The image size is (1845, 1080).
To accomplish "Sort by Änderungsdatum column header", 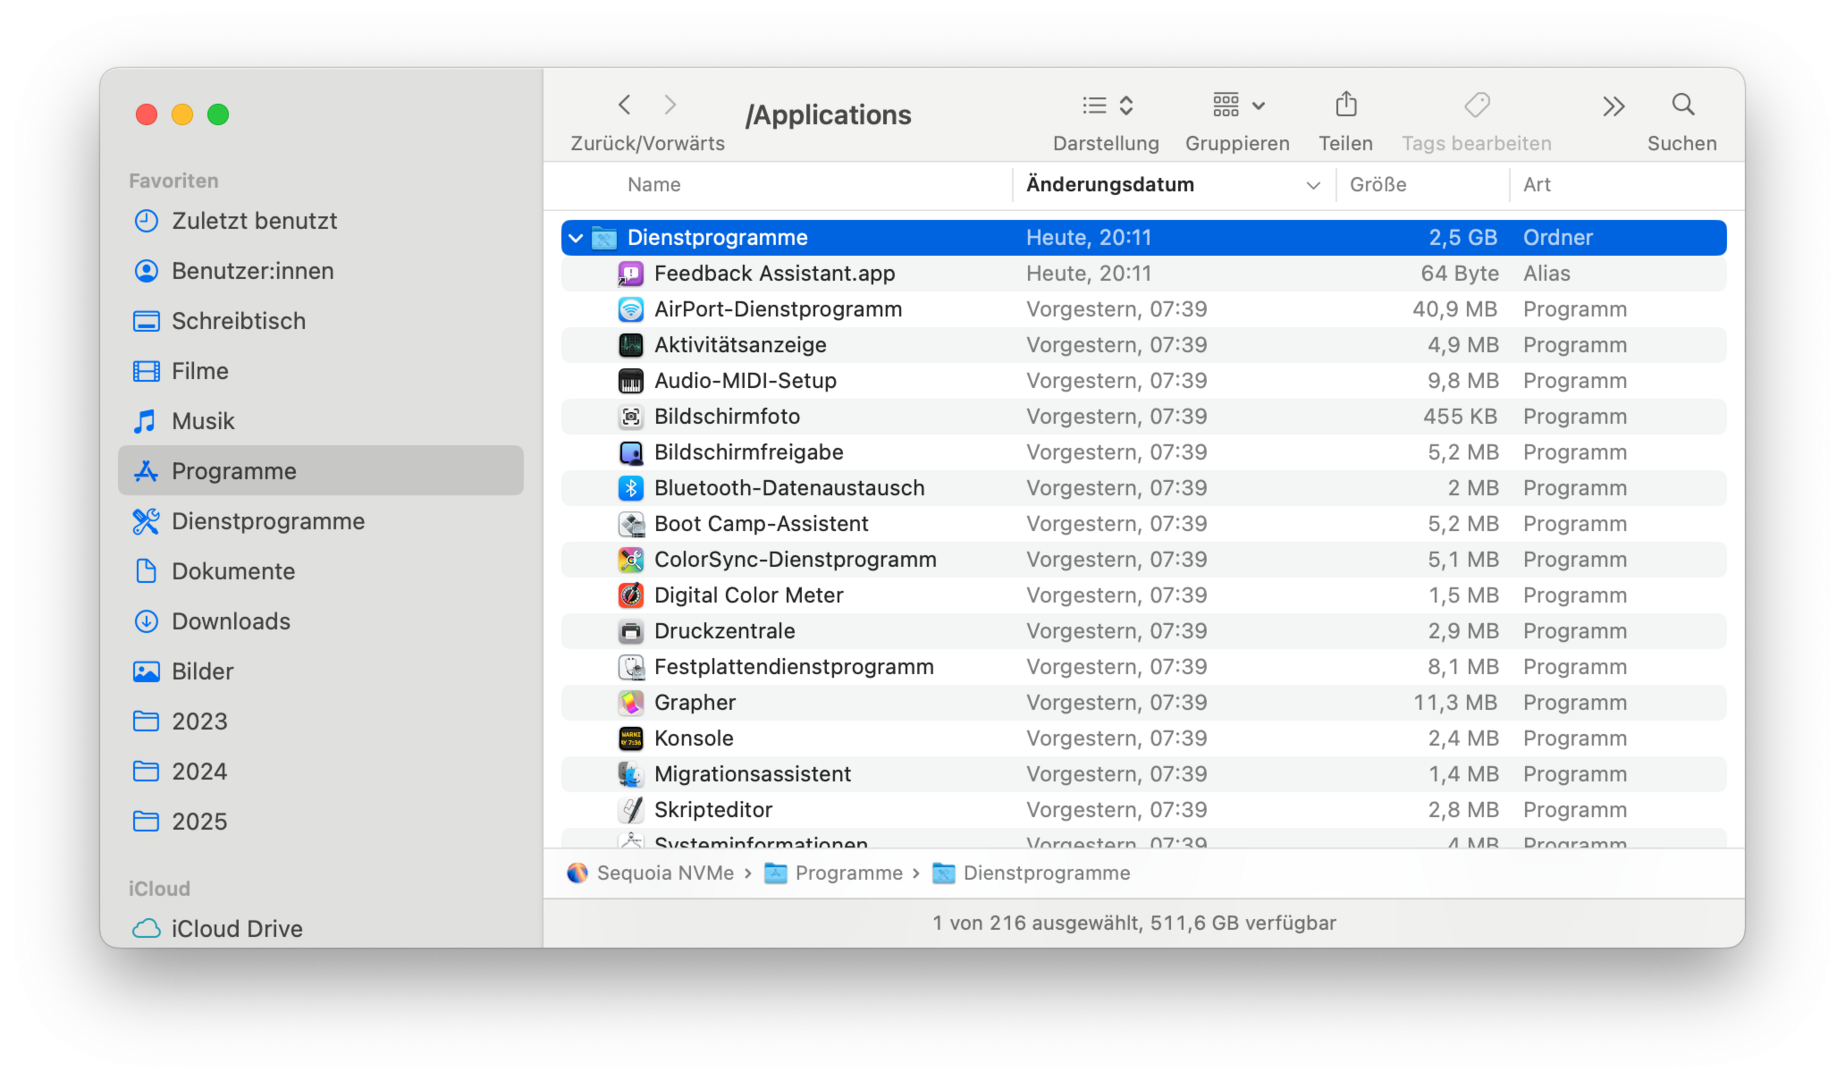I will 1110,185.
